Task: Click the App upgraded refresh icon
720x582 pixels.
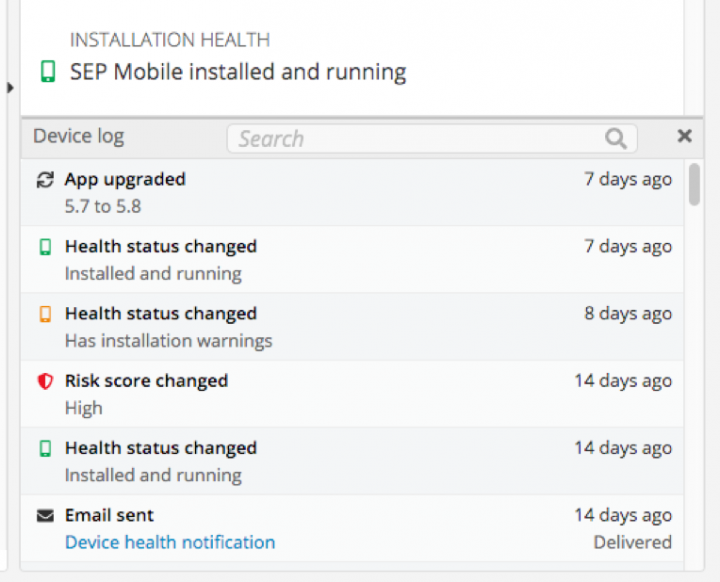Action: pos(45,180)
